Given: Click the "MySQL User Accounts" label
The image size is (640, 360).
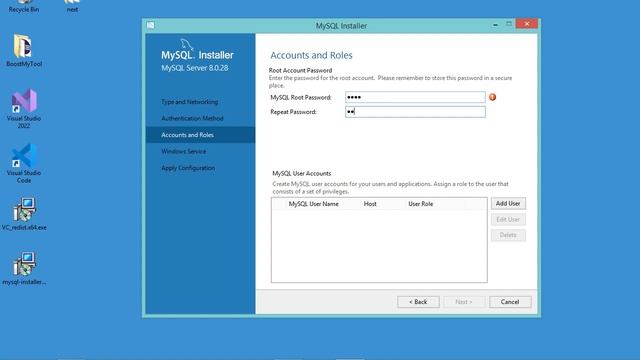Looking at the screenshot, I should pos(302,173).
